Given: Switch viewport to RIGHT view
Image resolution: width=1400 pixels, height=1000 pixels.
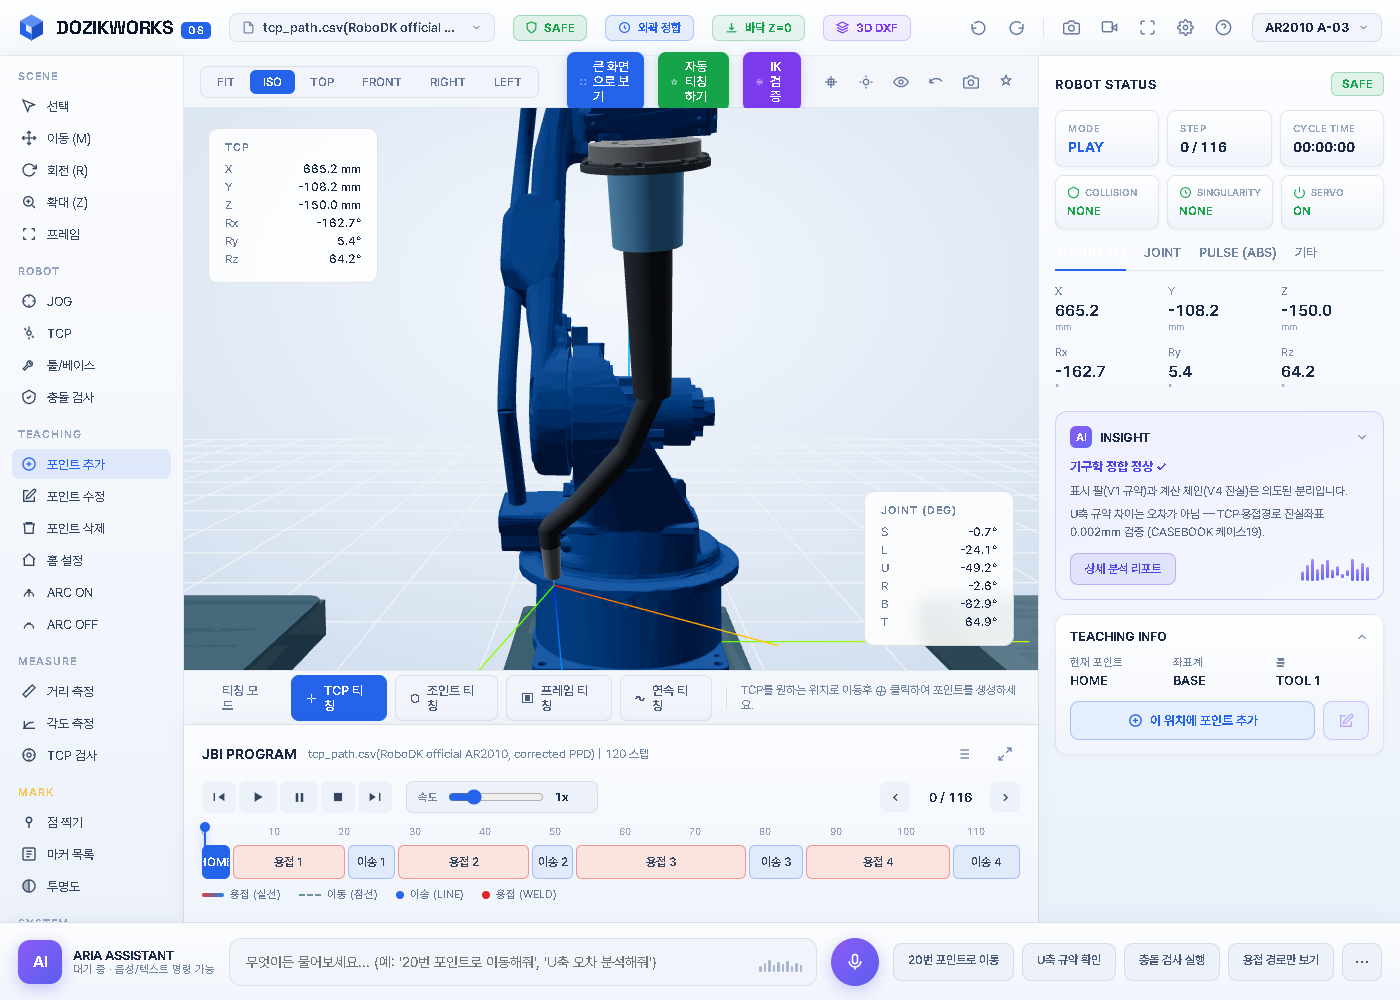Looking at the screenshot, I should (447, 82).
